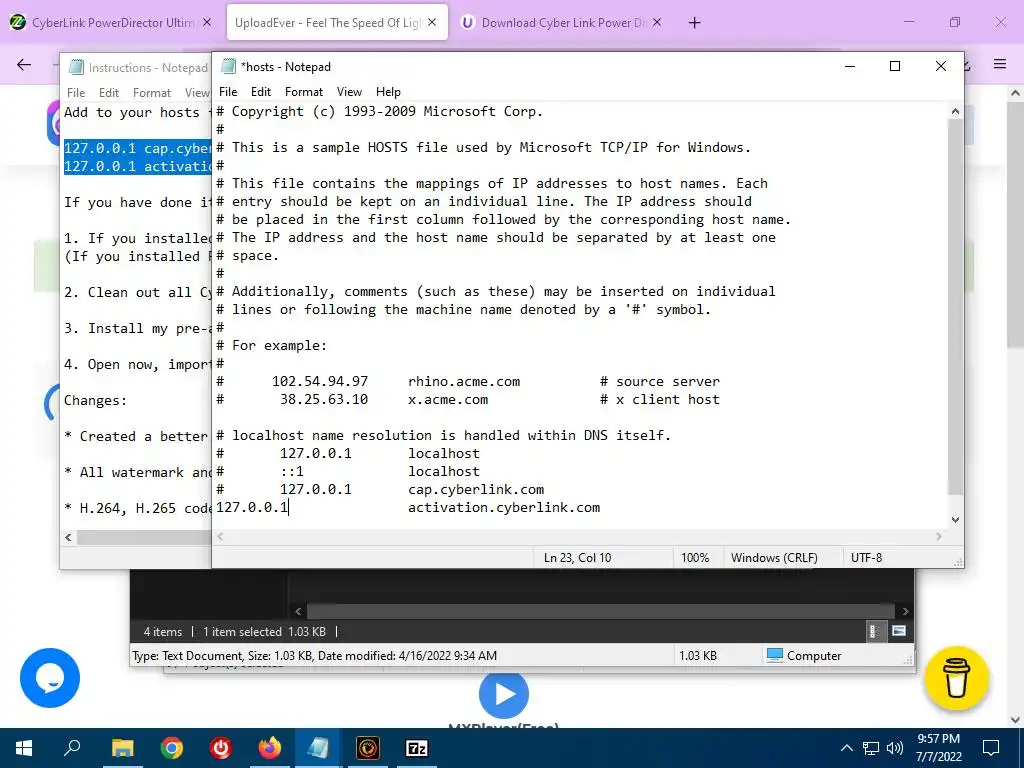Click the Windows (CRLF) status entry
Image resolution: width=1024 pixels, height=768 pixels.
point(774,558)
